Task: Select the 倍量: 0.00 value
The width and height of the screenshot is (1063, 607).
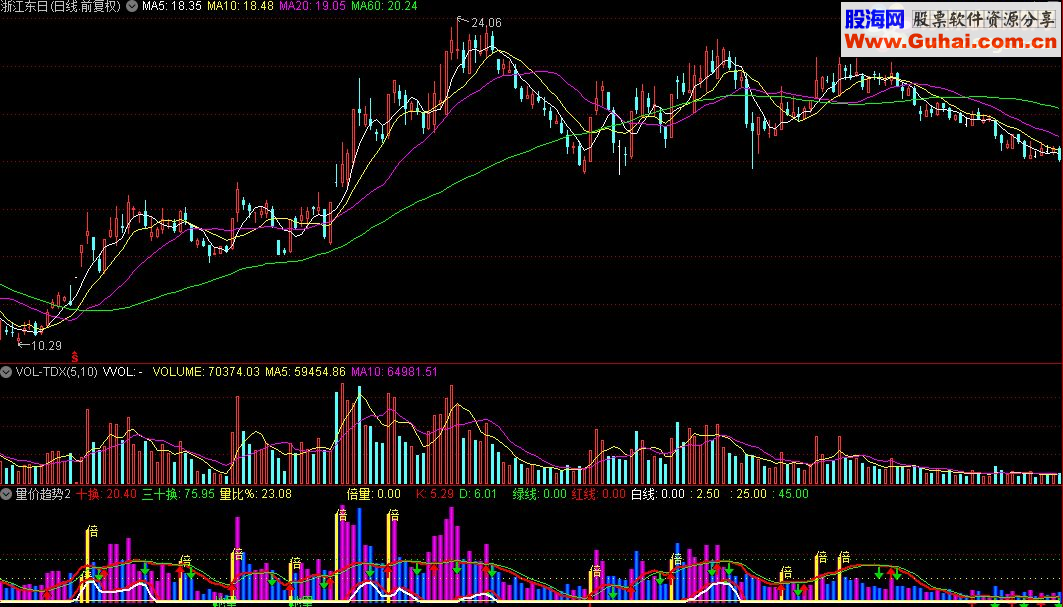Action: pyautogui.click(x=374, y=494)
